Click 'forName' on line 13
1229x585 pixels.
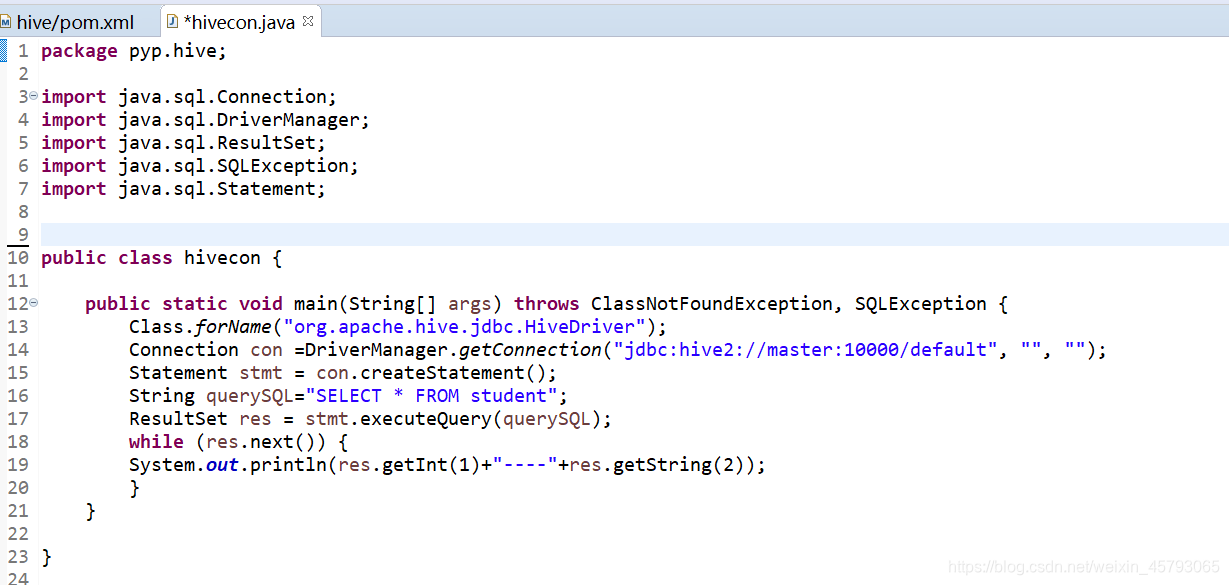click(x=233, y=327)
